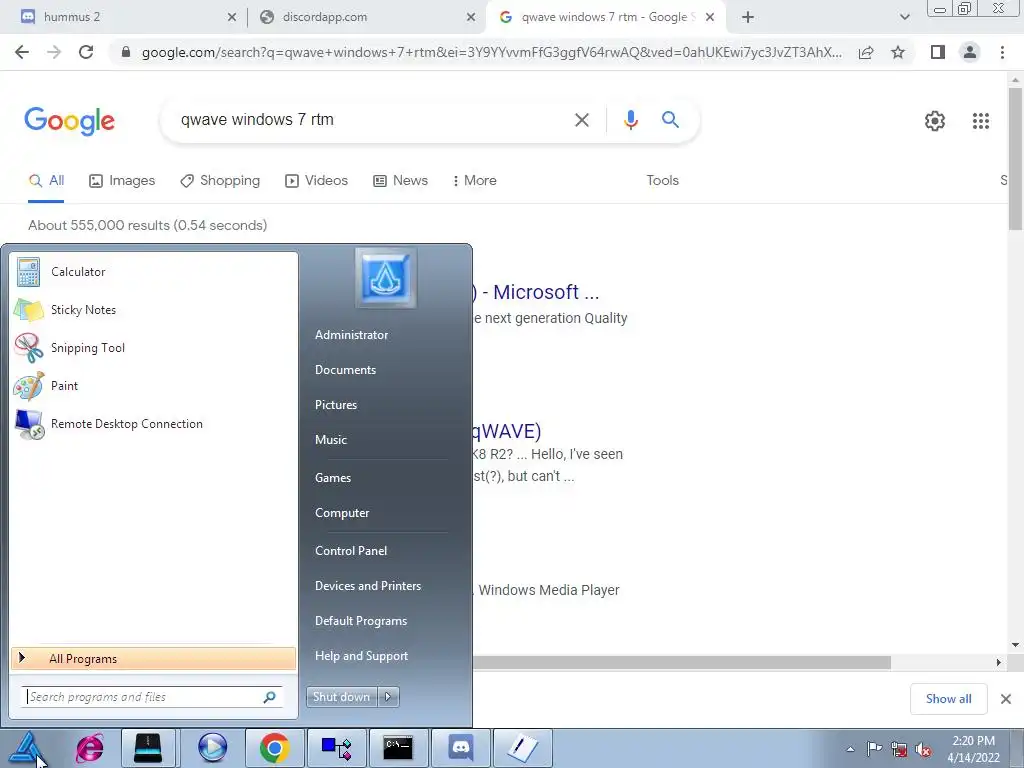This screenshot has width=1024, height=768.
Task: Switch to Chrome in the taskbar
Action: [x=274, y=748]
